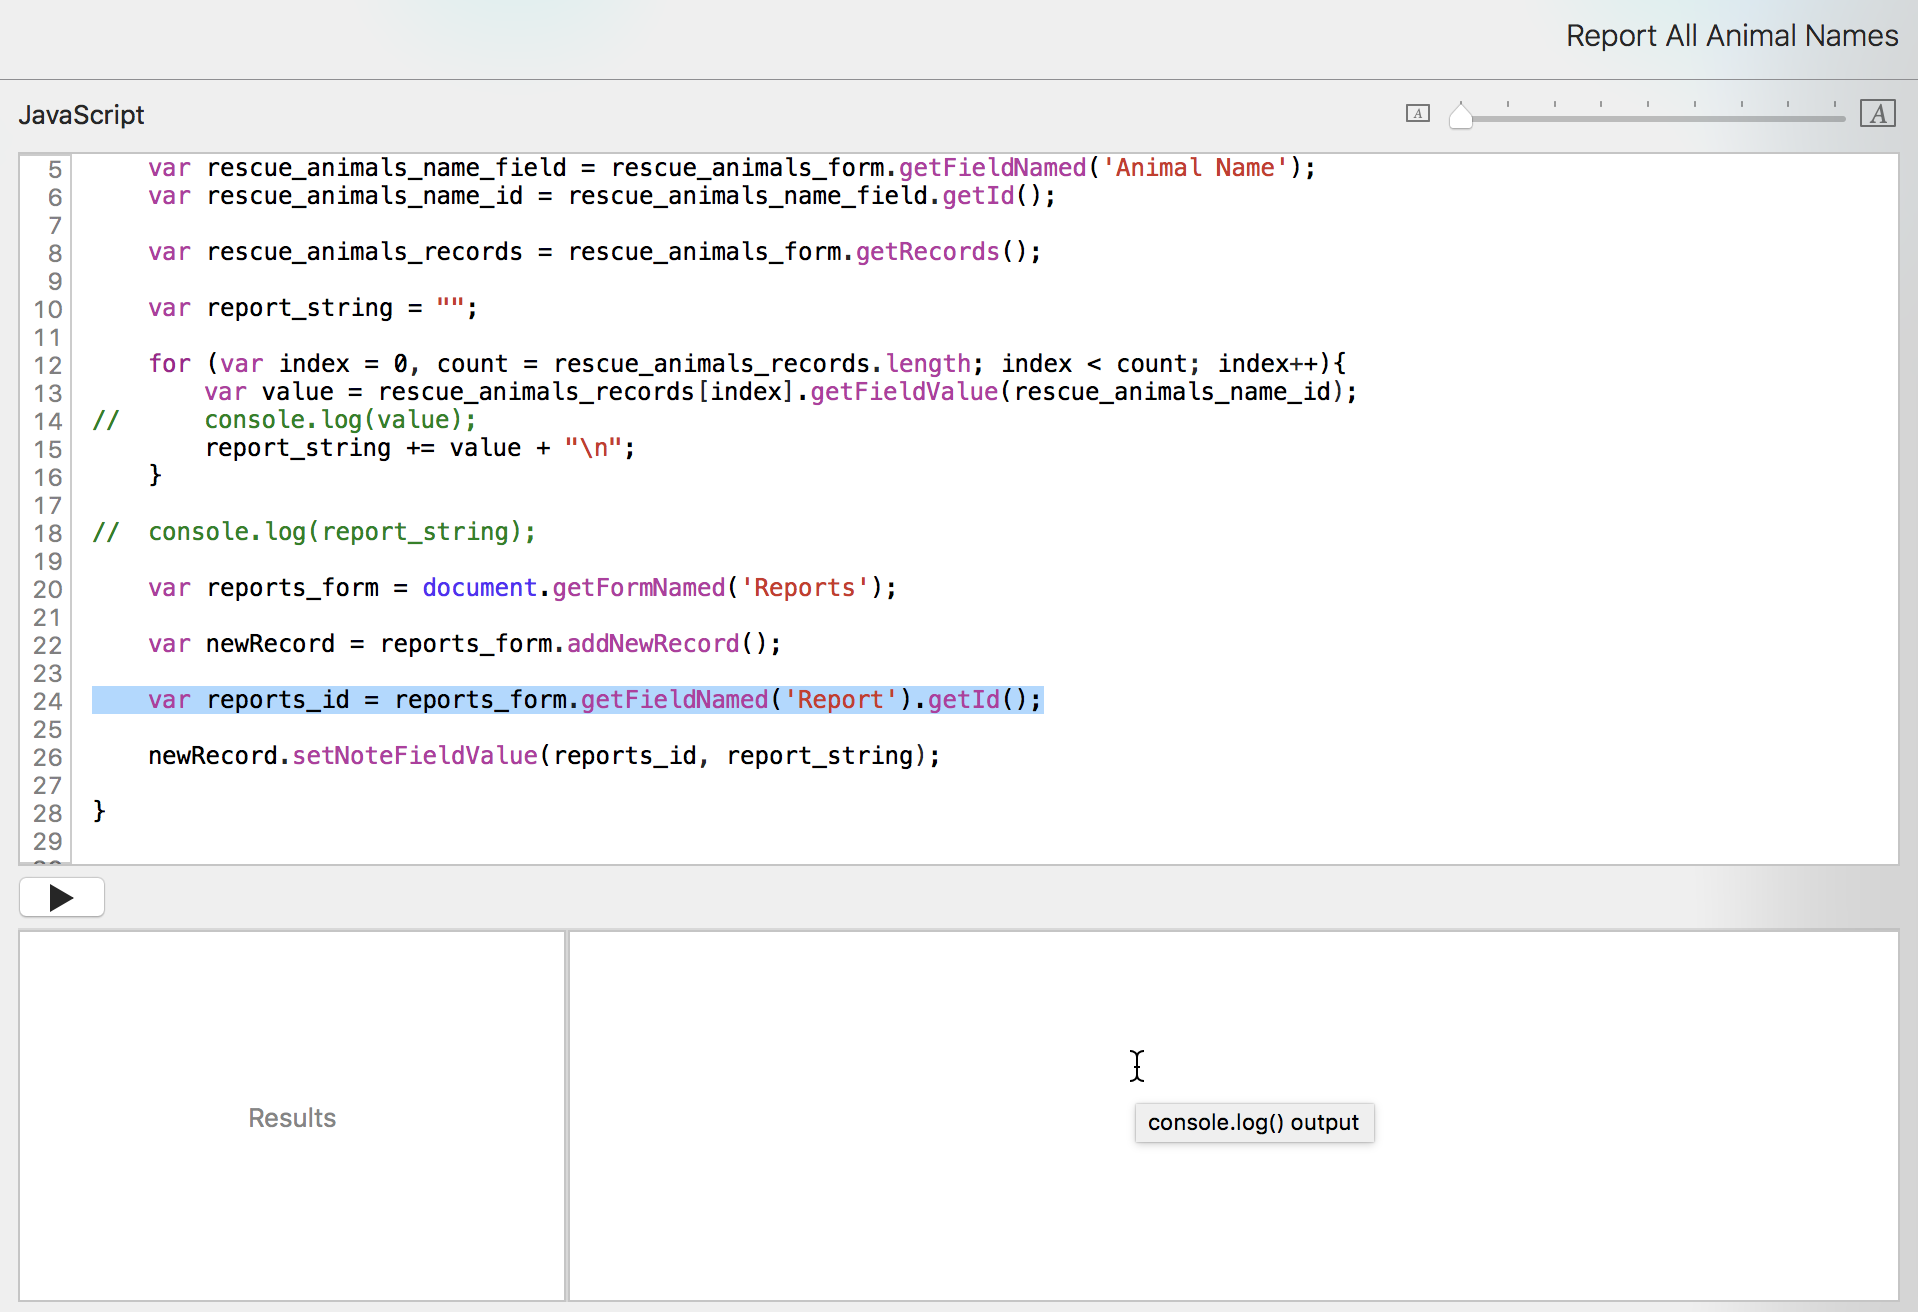The width and height of the screenshot is (1918, 1312).
Task: Click the Report All Animal Names title
Action: tap(1731, 36)
